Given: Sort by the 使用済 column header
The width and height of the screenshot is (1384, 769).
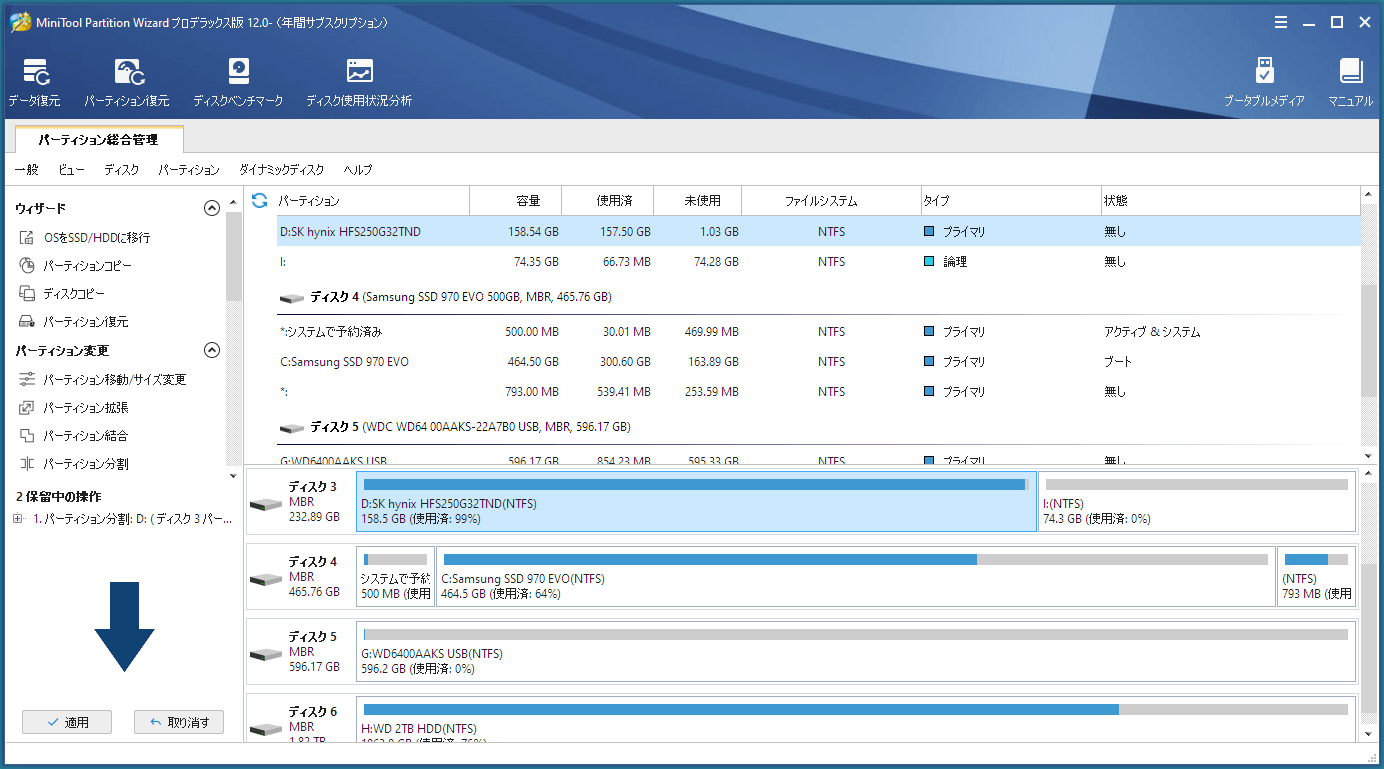Looking at the screenshot, I should (x=608, y=201).
